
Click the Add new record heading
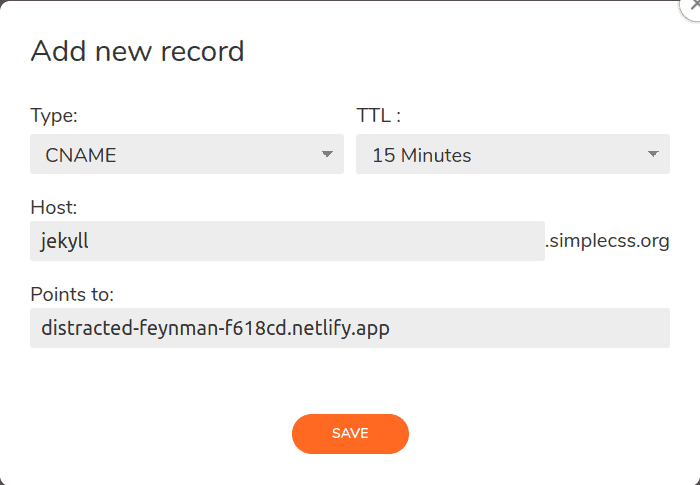138,51
